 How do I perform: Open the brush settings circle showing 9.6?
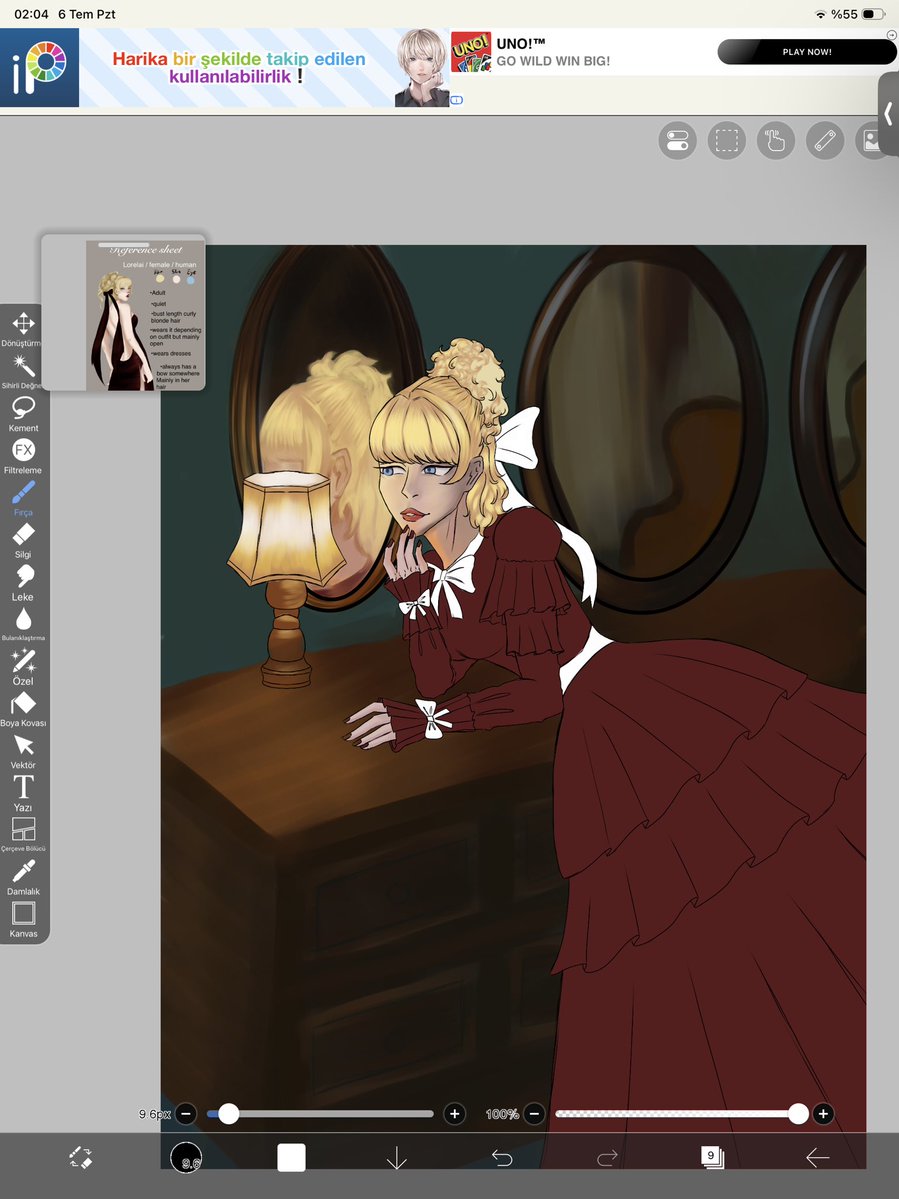coord(186,1158)
